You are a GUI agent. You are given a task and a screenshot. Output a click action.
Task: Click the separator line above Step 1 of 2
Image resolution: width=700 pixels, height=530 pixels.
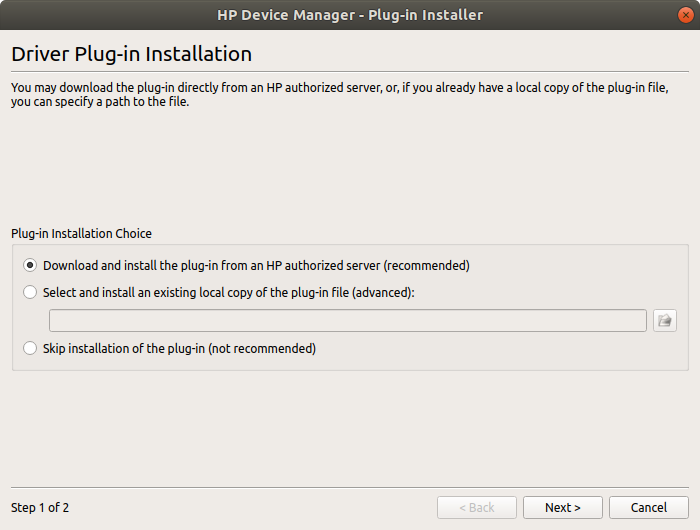click(350, 488)
